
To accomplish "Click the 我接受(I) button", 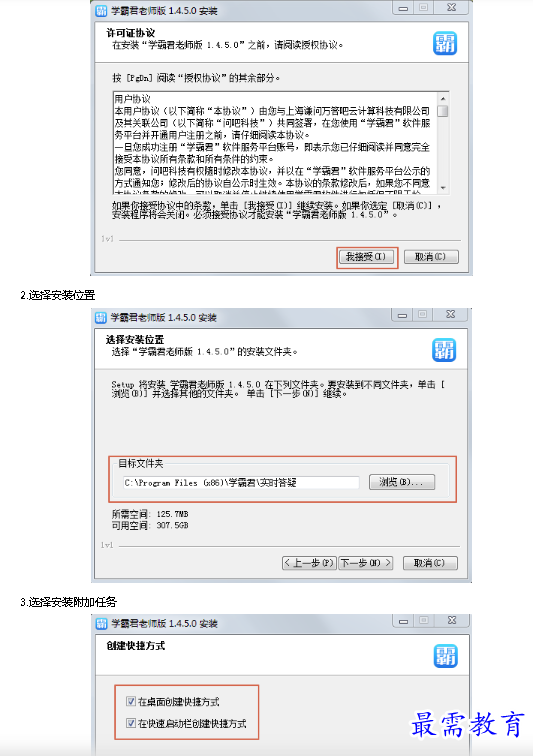I will [366, 257].
